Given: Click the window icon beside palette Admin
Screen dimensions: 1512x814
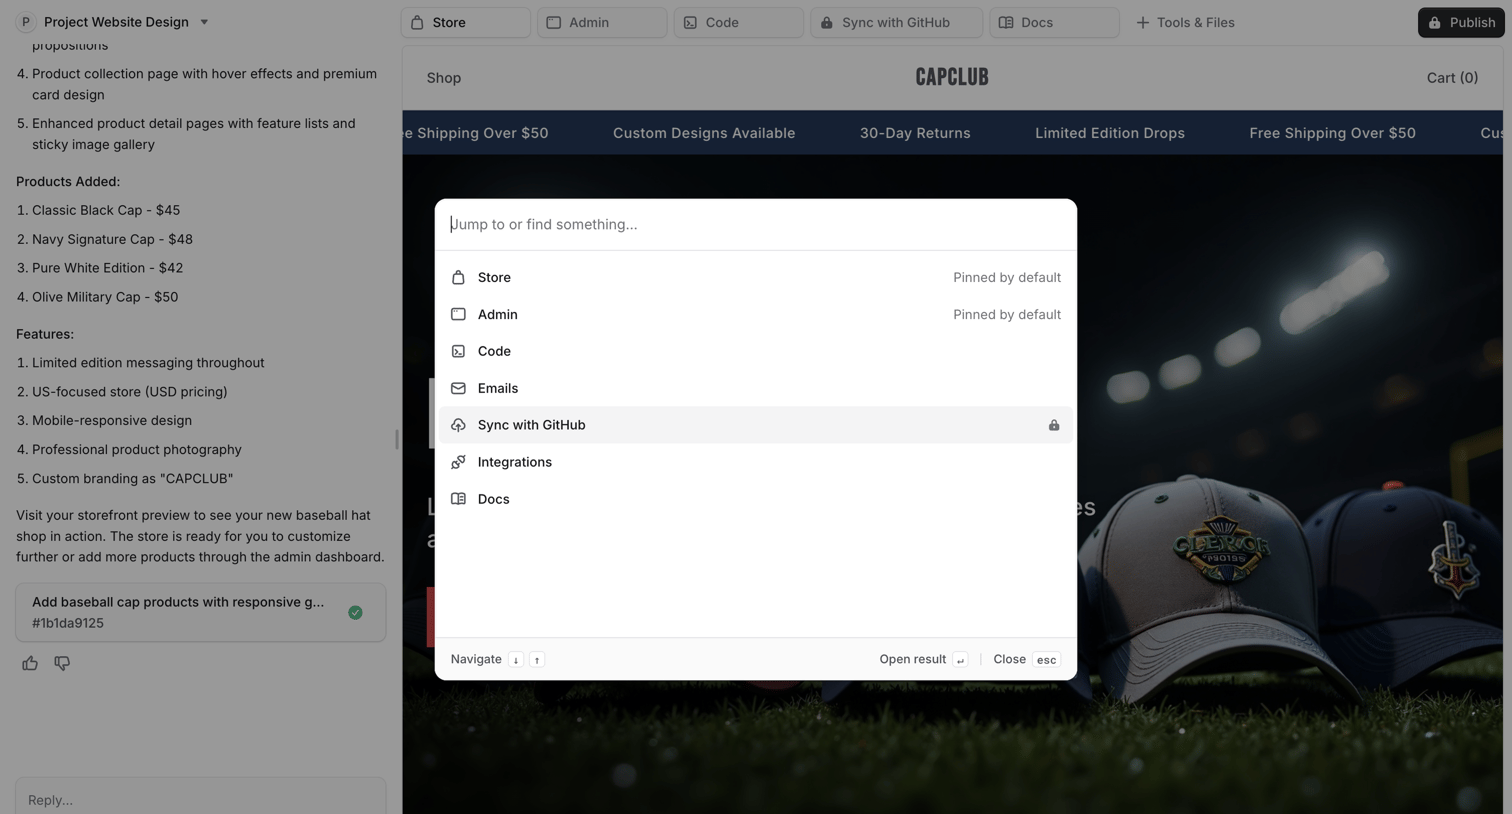Looking at the screenshot, I should pos(458,314).
